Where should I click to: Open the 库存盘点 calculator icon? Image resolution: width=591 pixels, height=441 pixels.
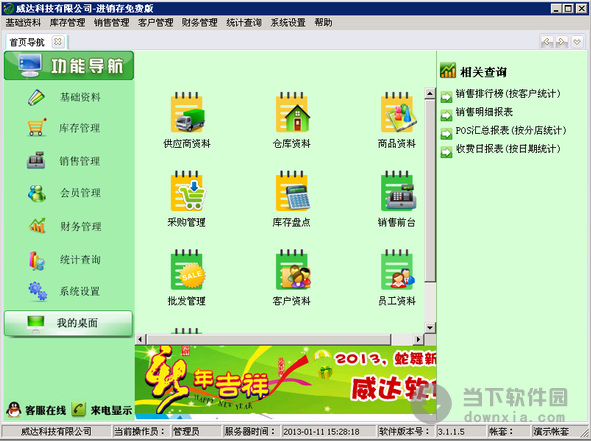[292, 191]
